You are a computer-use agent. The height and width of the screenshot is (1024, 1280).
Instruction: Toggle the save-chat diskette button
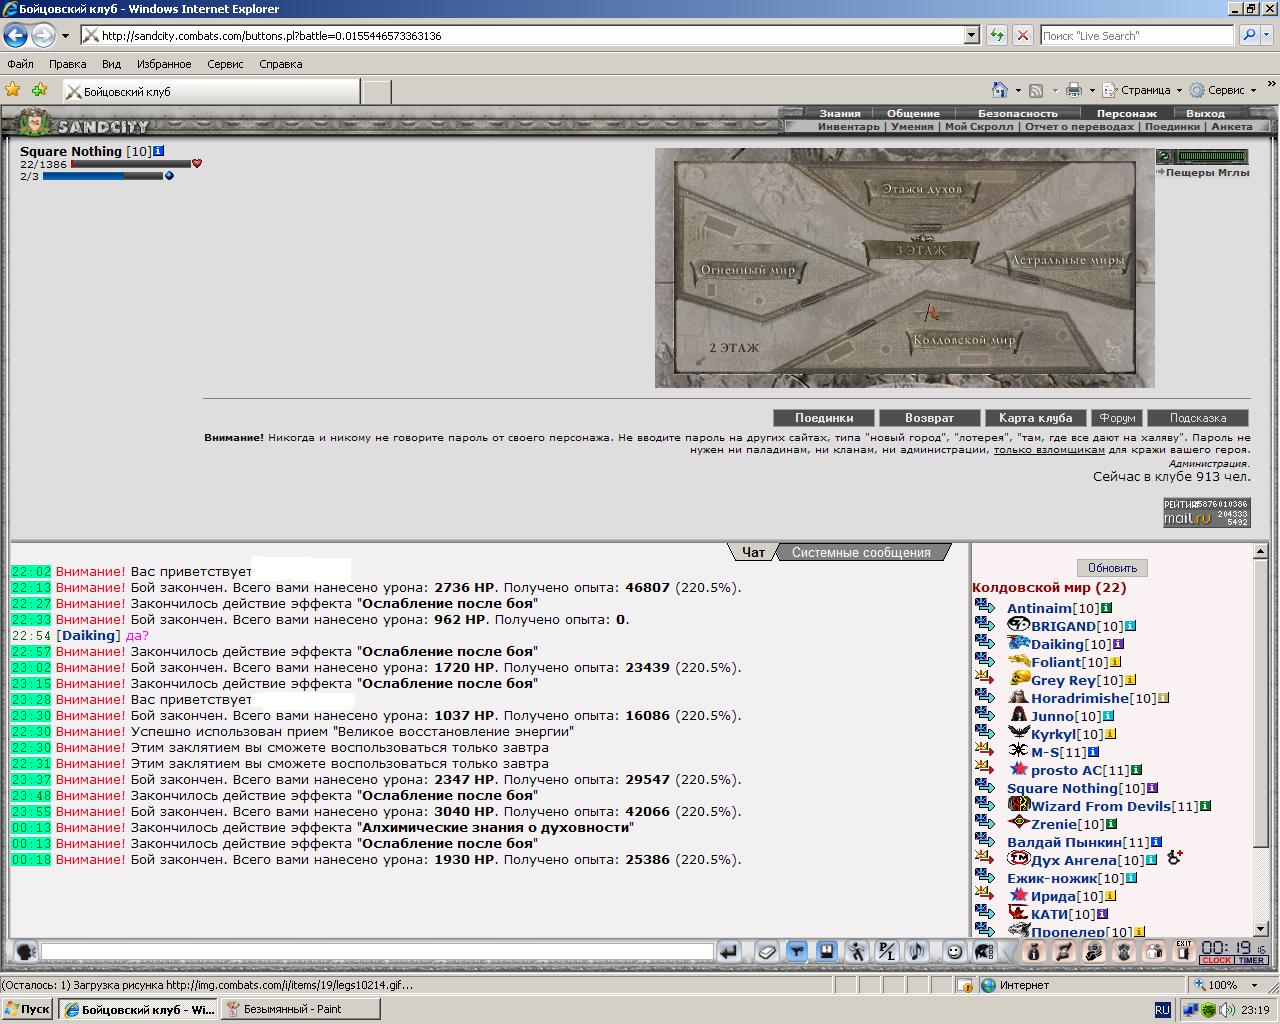(x=827, y=951)
